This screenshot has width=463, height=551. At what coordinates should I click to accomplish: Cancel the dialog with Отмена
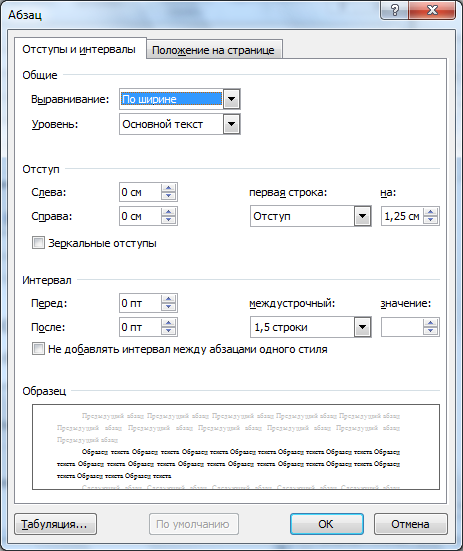coord(411,524)
